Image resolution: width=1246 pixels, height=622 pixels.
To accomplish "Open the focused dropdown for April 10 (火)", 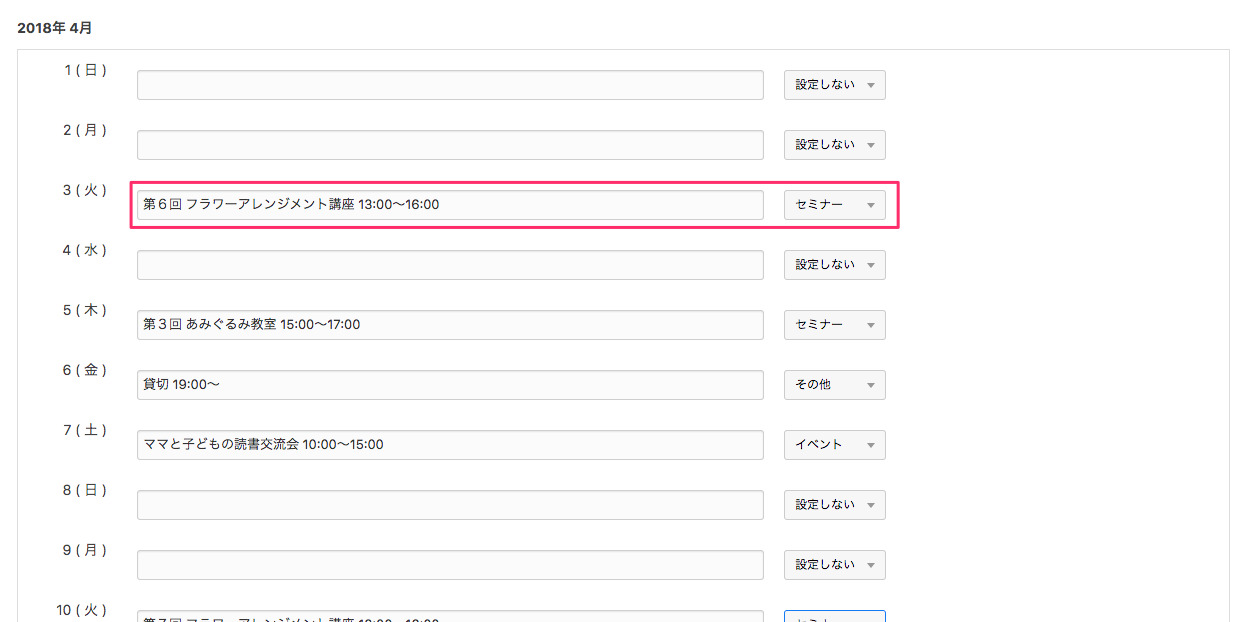I will (834, 616).
